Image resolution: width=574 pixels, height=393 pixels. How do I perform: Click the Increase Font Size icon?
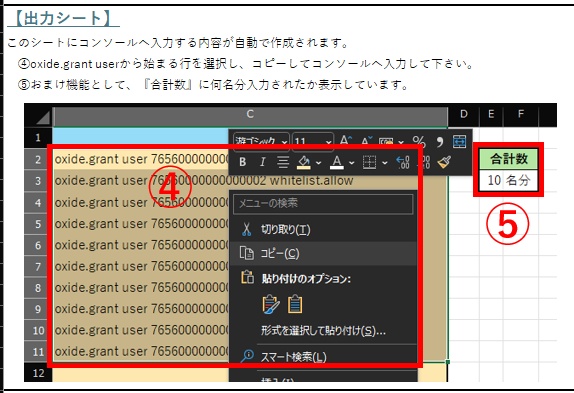pos(346,141)
